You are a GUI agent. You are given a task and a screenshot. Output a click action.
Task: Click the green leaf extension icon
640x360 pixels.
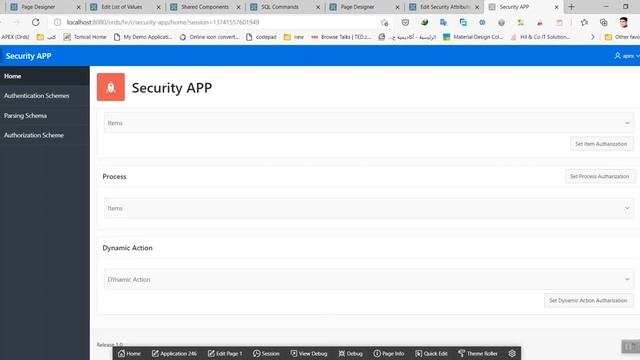[424, 23]
